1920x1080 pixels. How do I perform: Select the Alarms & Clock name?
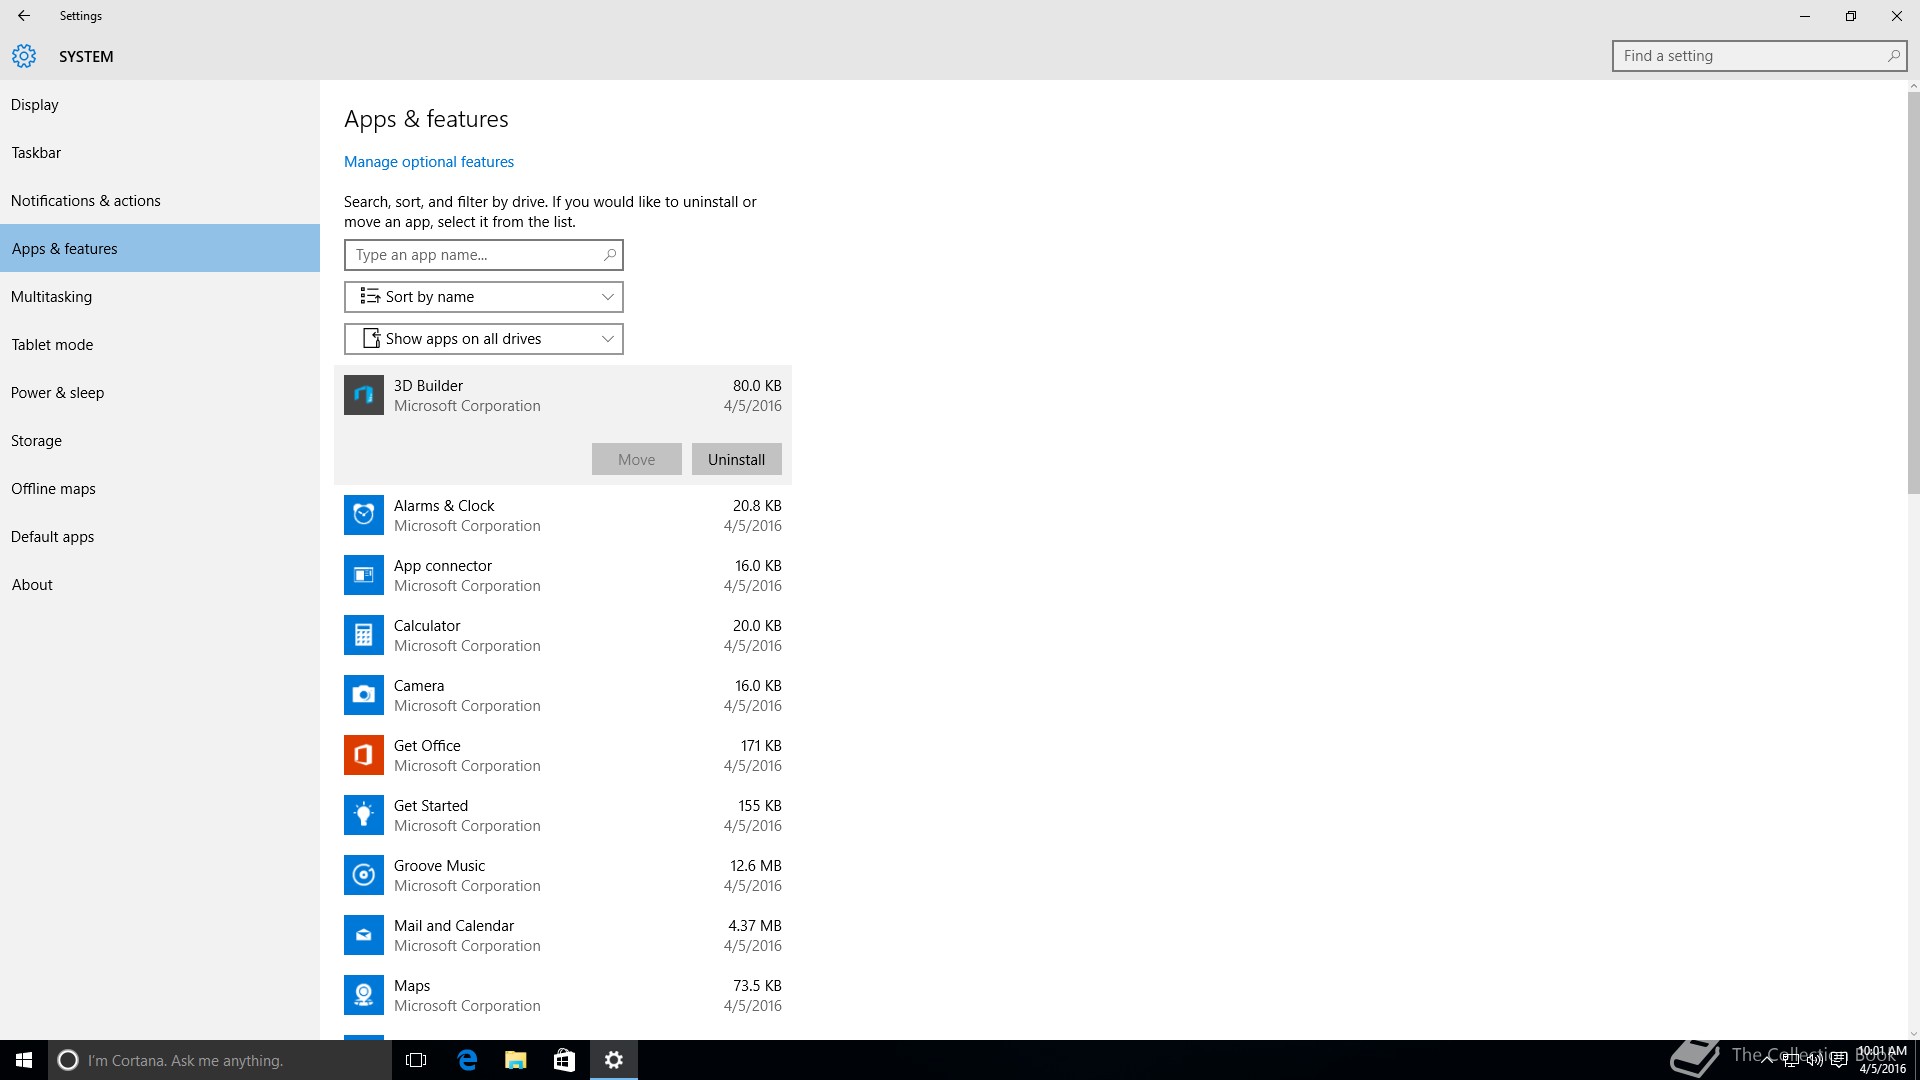click(444, 506)
